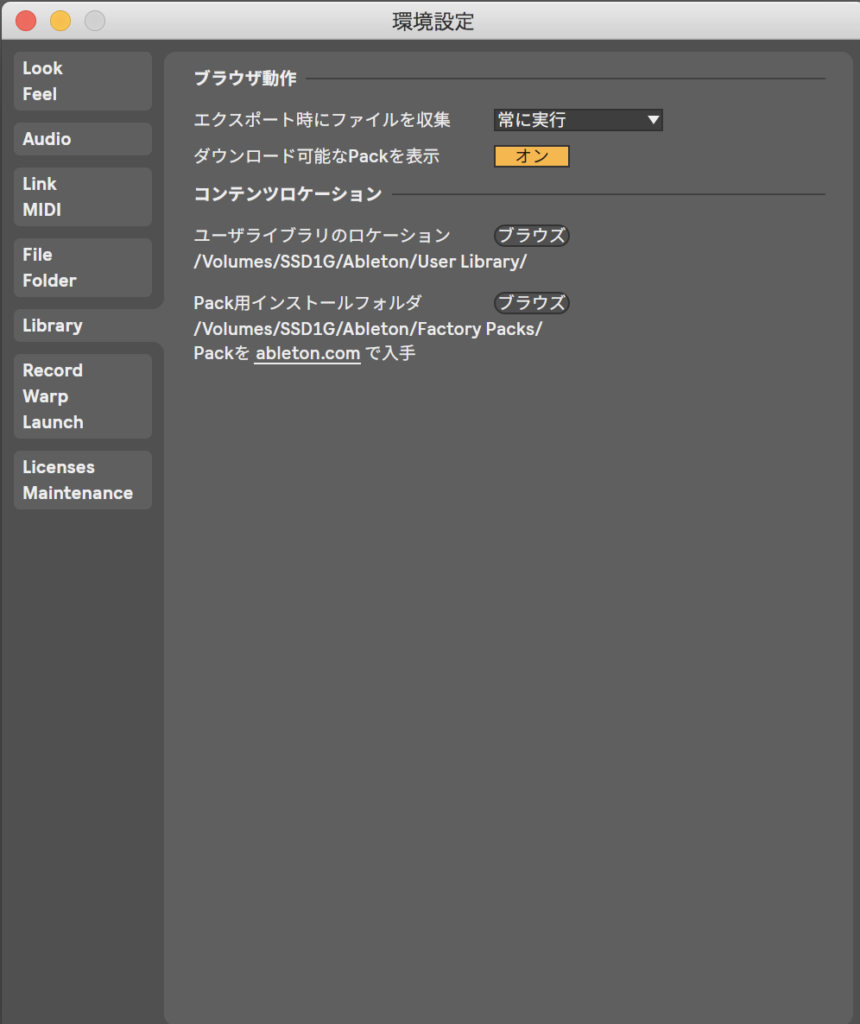Toggle the オン button for downloadable Packs

click(531, 156)
